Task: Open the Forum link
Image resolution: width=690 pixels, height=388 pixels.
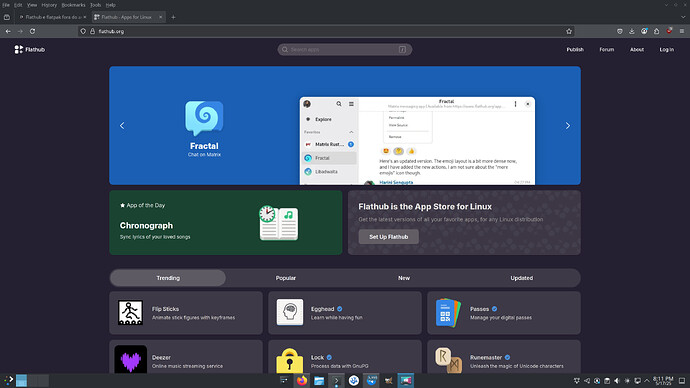Action: tap(606, 50)
